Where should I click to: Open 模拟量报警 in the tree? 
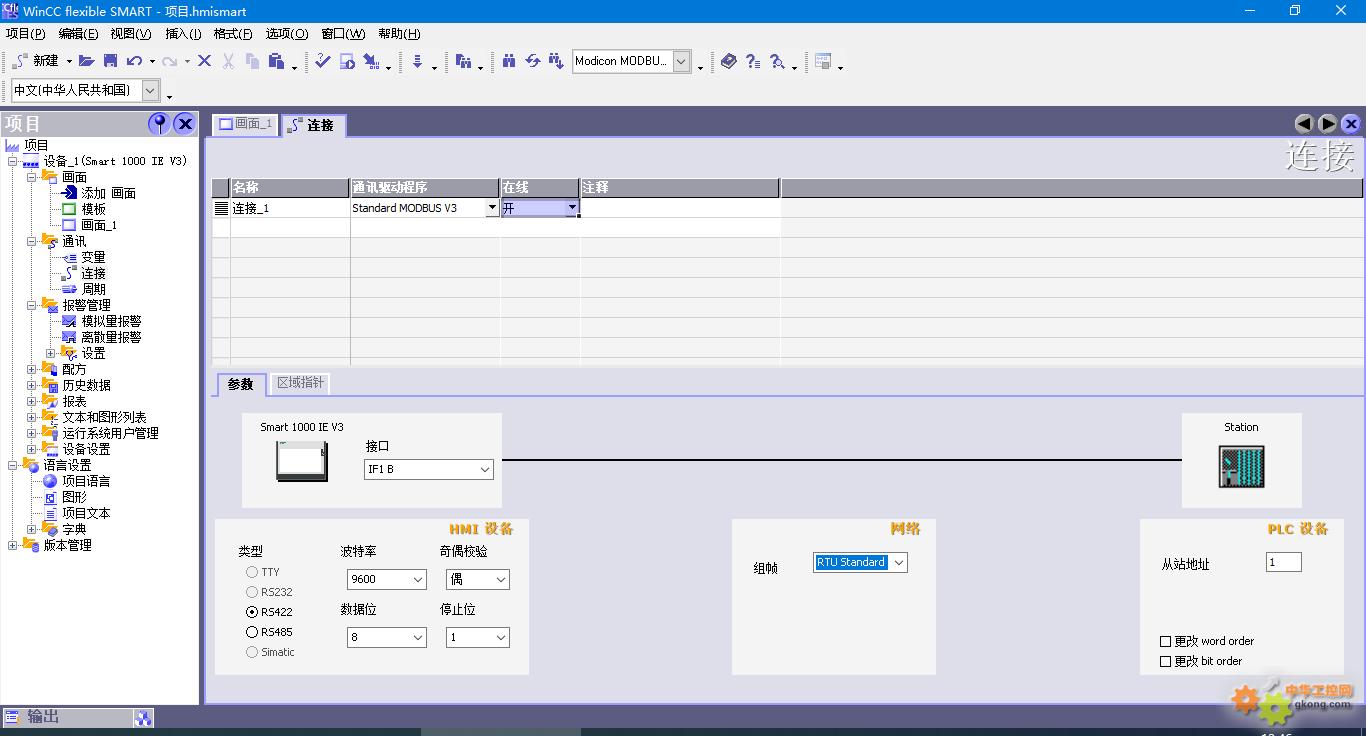click(x=111, y=321)
